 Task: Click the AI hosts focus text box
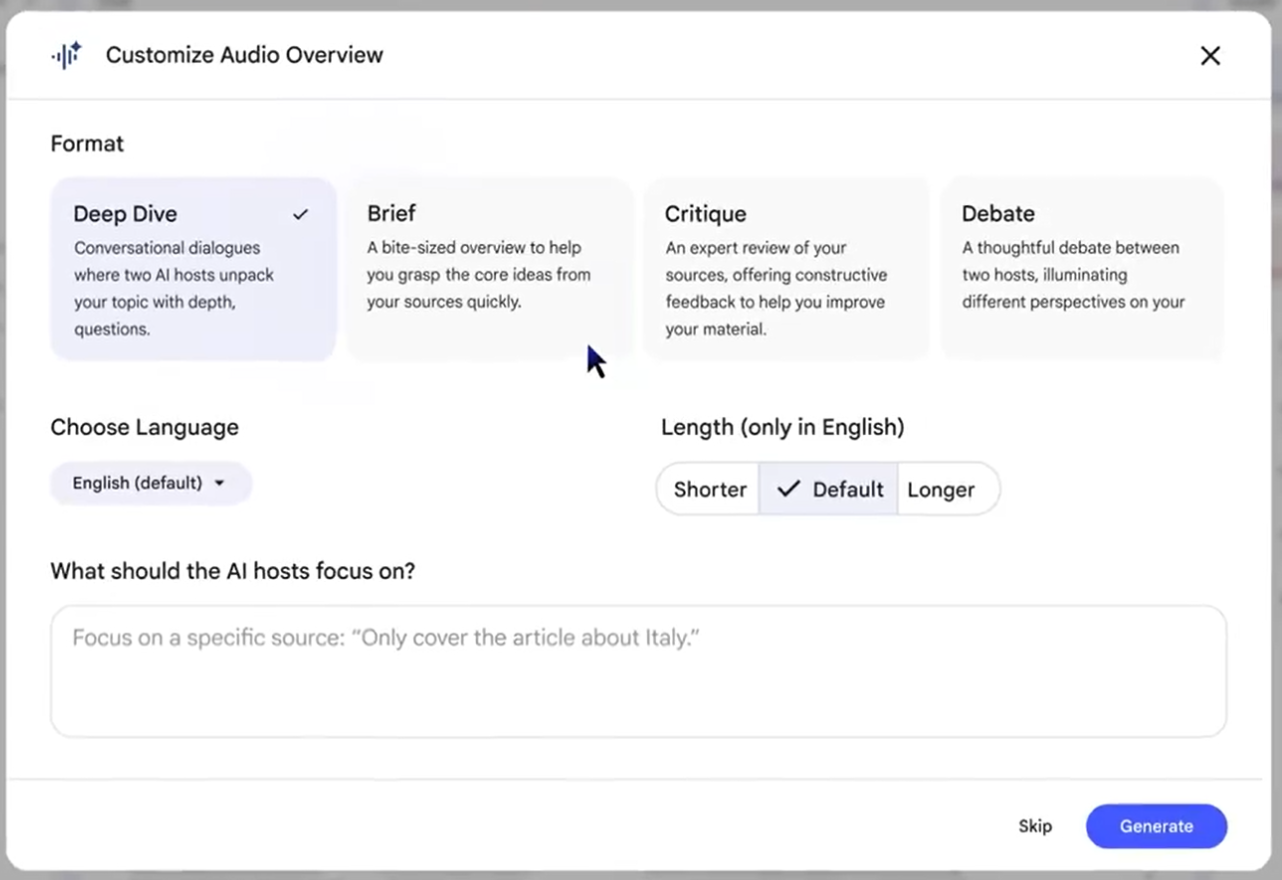coord(638,671)
